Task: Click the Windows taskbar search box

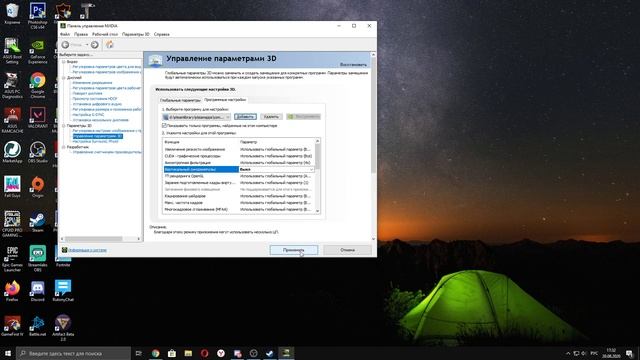Action: 74,353
